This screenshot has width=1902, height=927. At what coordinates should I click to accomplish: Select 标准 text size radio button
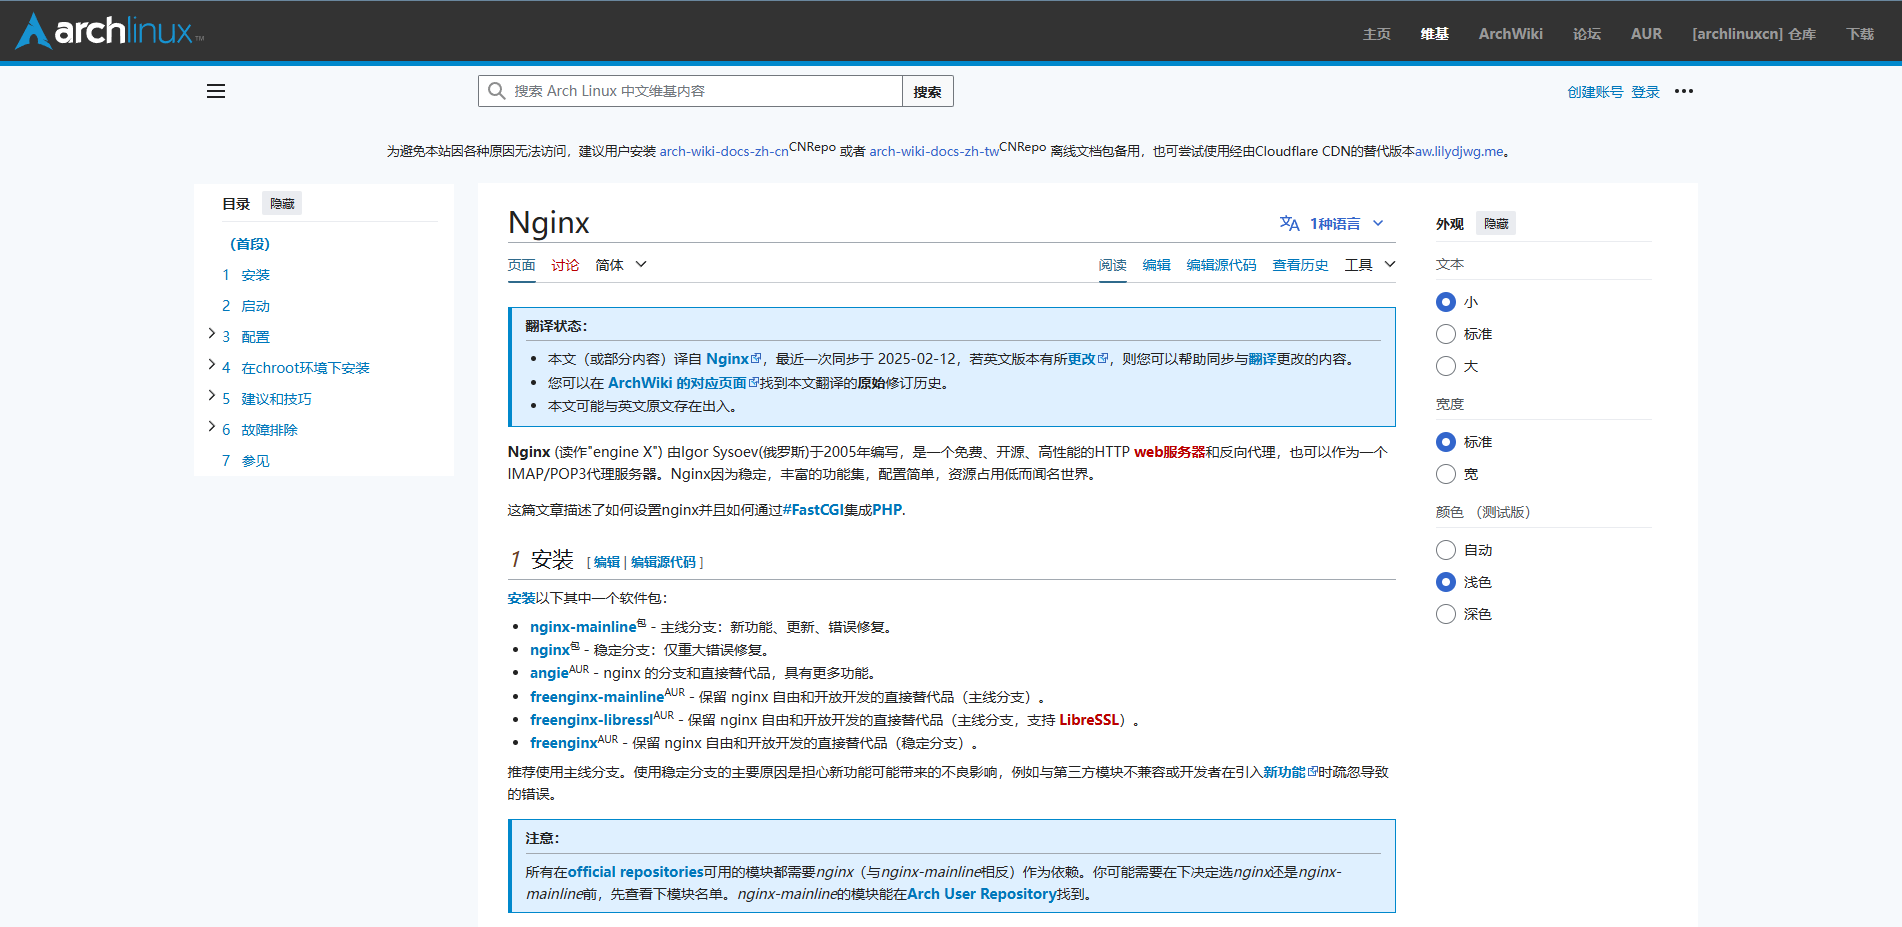tap(1446, 334)
